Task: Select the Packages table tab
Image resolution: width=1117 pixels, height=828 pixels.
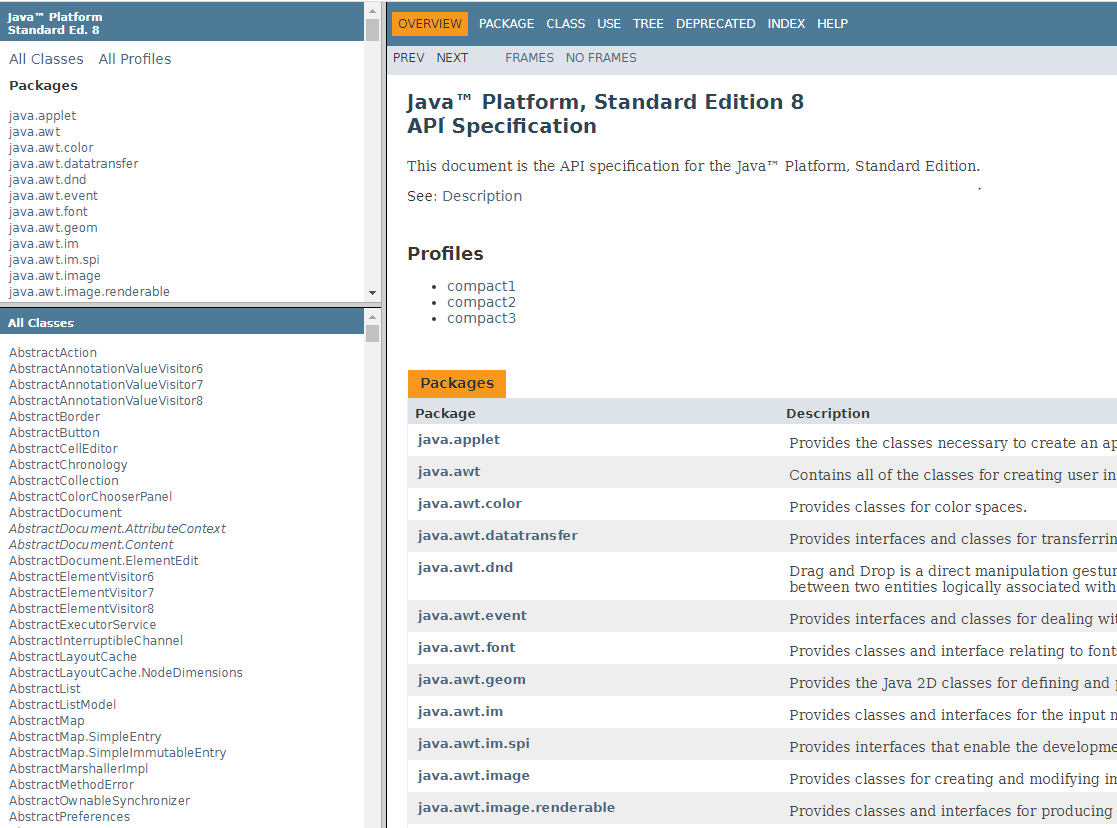Action: (457, 383)
